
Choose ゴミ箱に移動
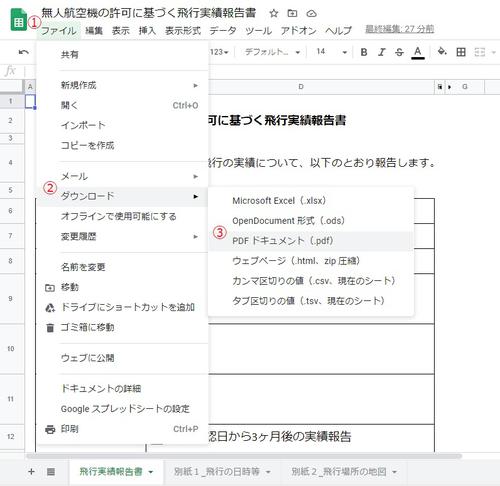pyautogui.click(x=123, y=327)
